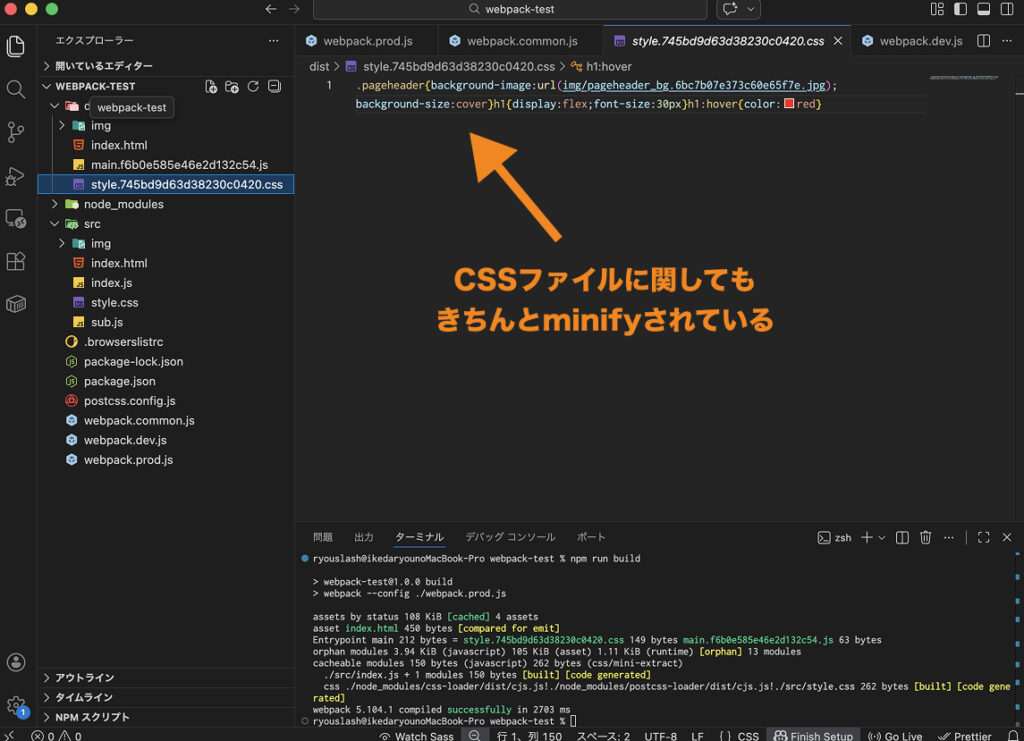The height and width of the screenshot is (741, 1024).
Task: Select the 出力 panel tab
Action: pos(363,537)
